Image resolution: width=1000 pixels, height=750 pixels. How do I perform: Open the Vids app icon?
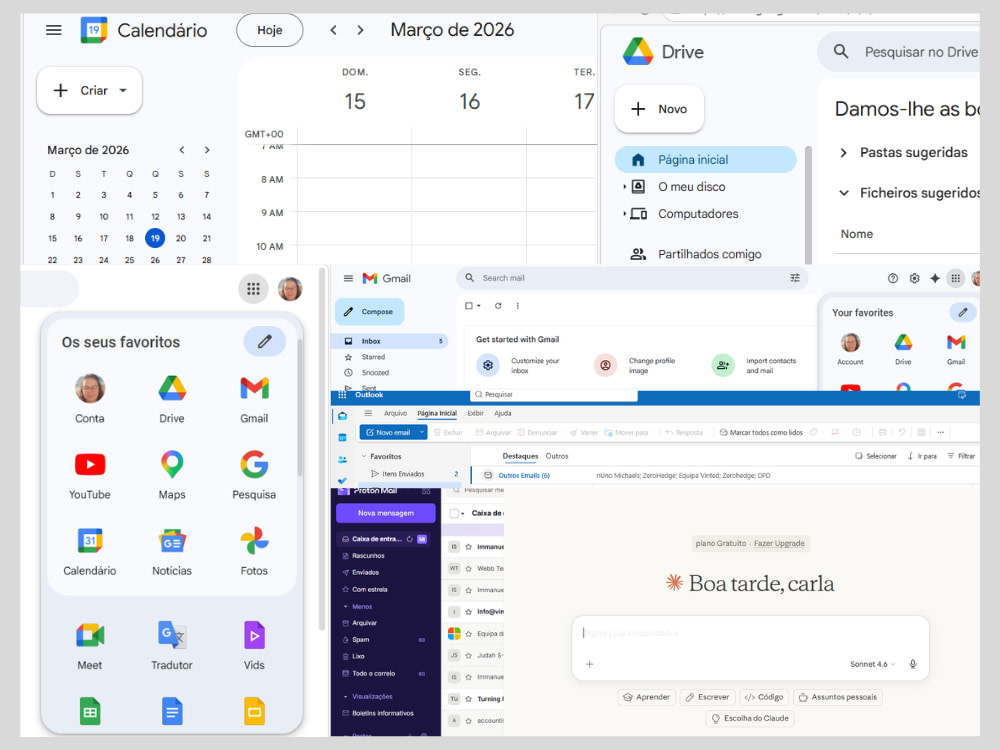click(x=254, y=645)
